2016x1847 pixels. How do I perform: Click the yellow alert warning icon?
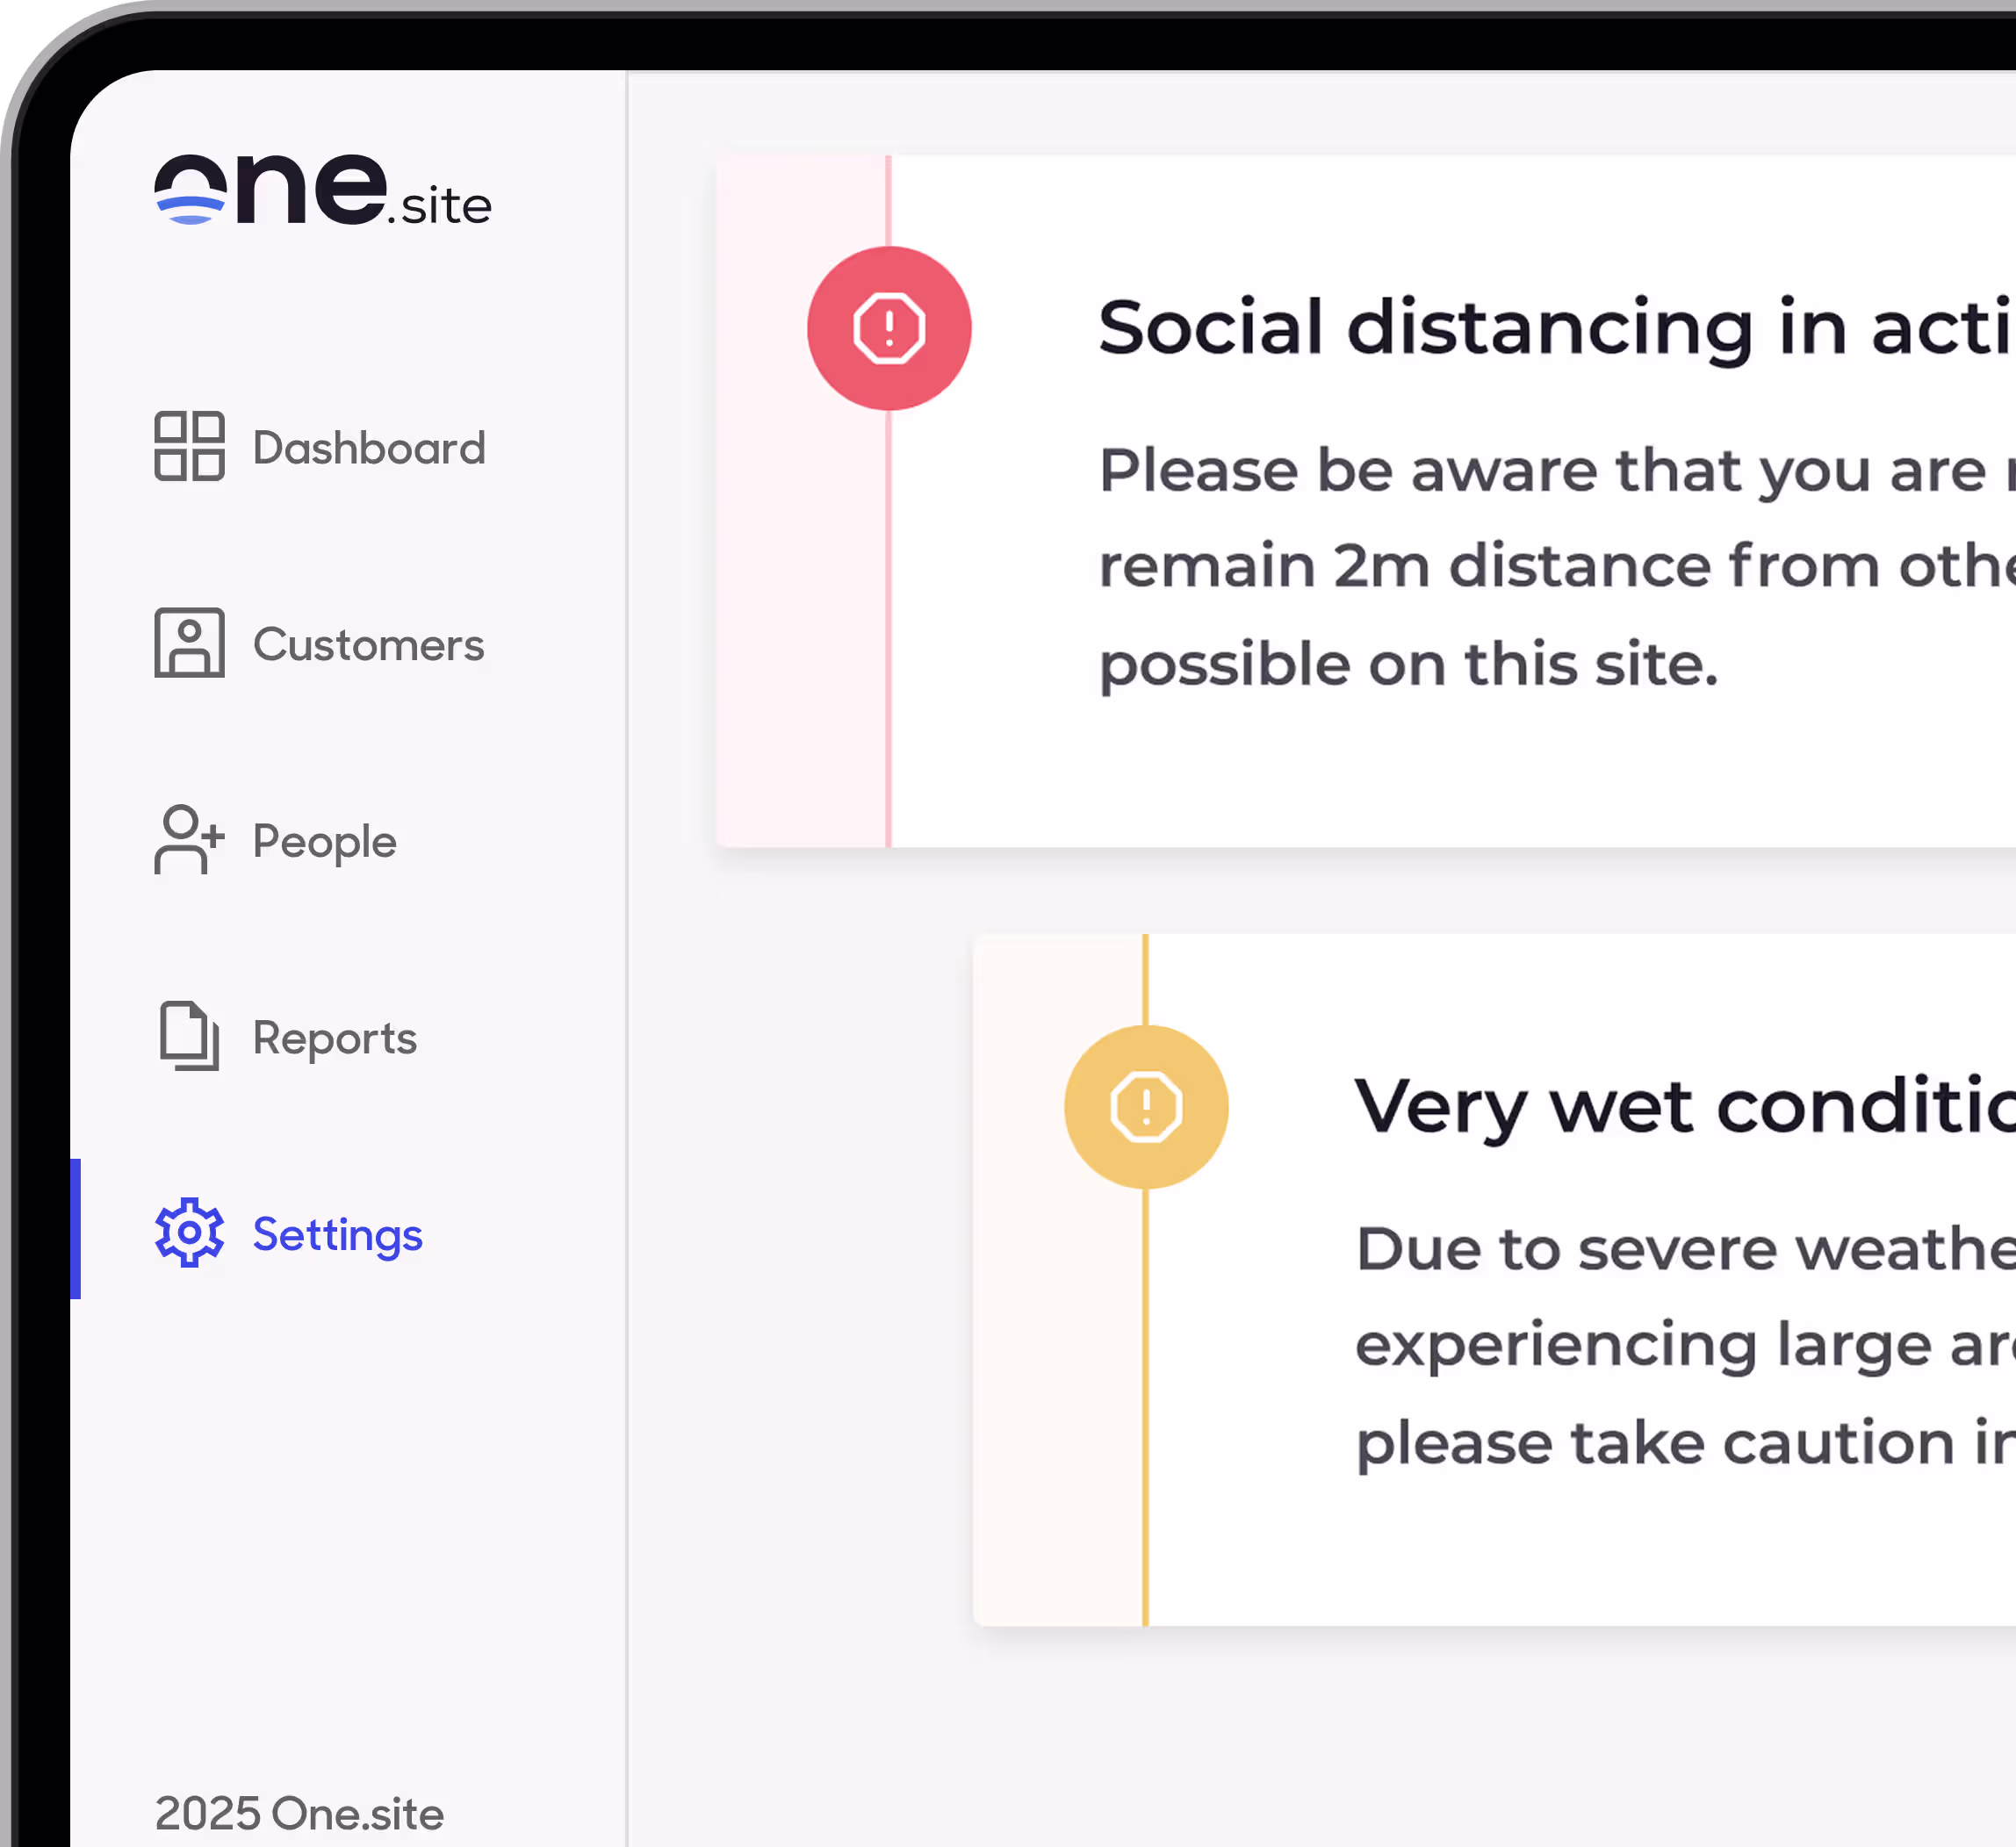point(1146,1107)
